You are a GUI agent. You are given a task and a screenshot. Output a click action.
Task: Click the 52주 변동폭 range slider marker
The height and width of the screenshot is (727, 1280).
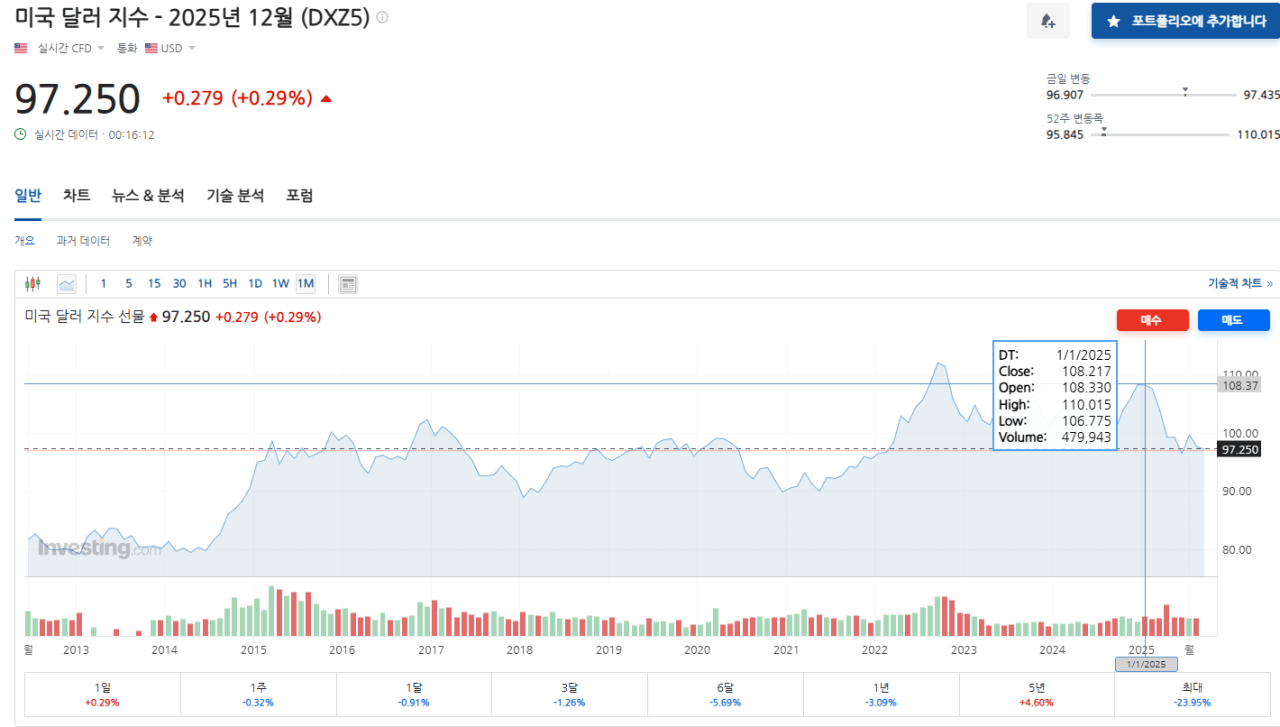tap(1104, 131)
